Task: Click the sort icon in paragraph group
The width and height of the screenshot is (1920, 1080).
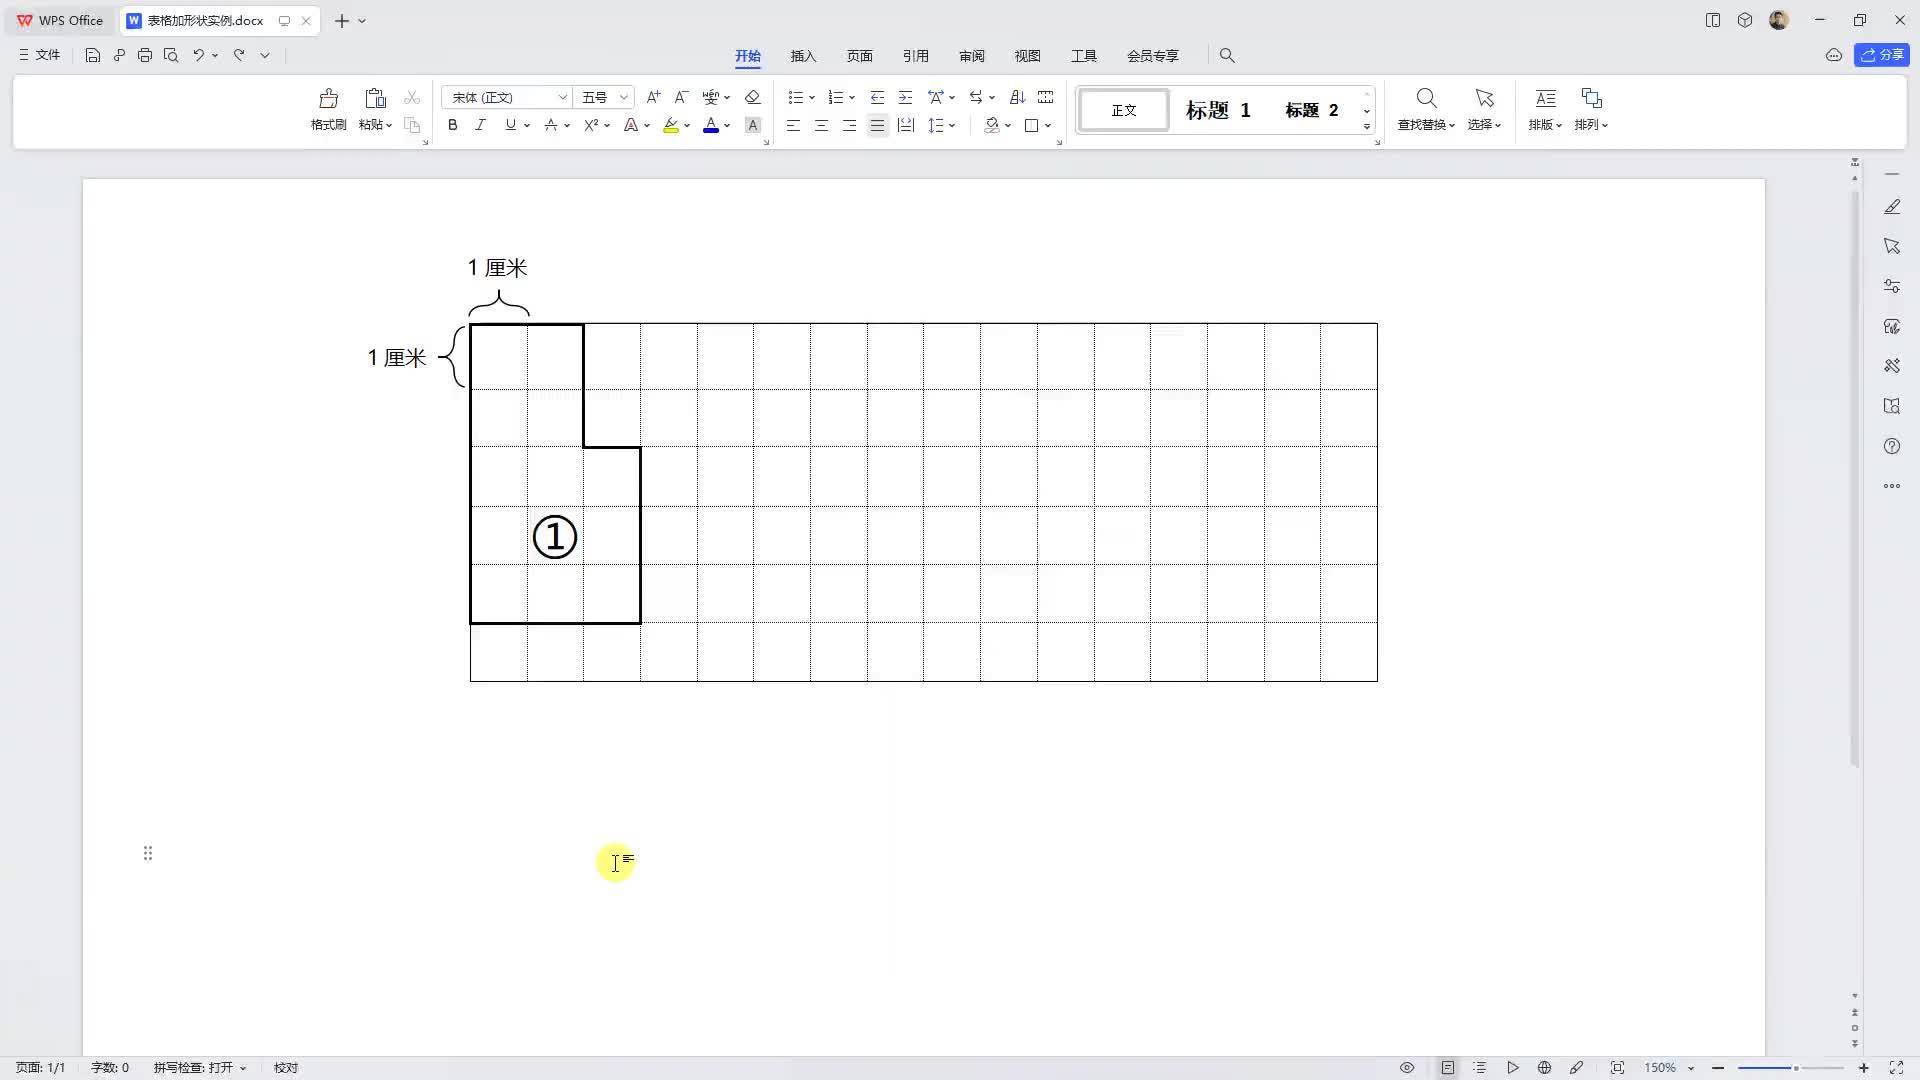Action: (1017, 97)
